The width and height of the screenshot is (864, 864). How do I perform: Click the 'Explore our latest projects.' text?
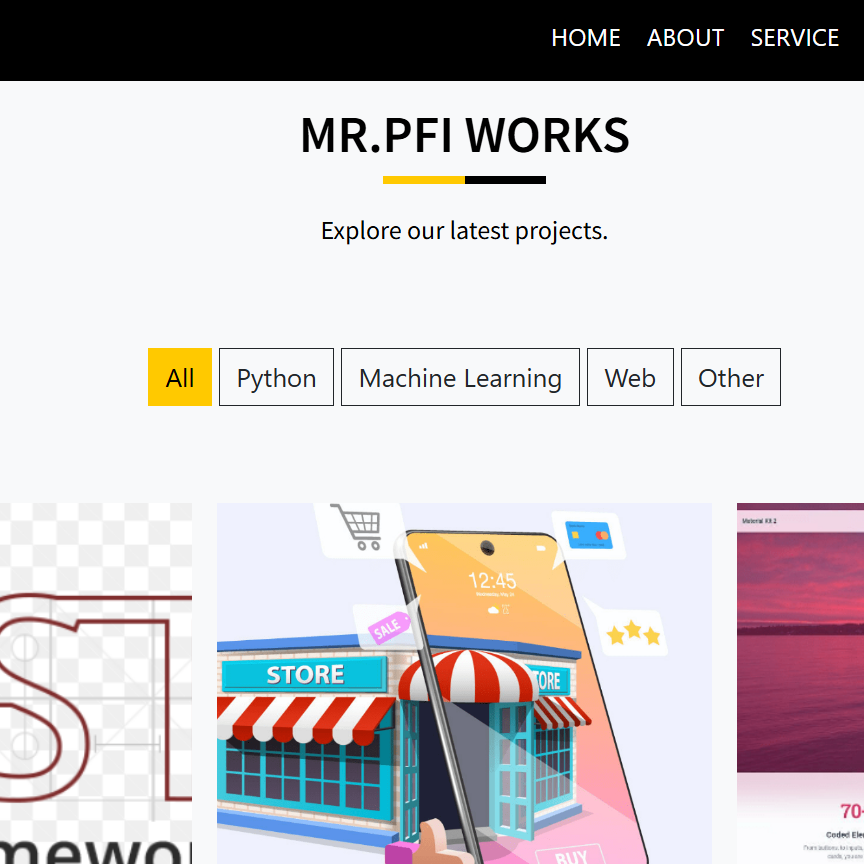tap(464, 231)
